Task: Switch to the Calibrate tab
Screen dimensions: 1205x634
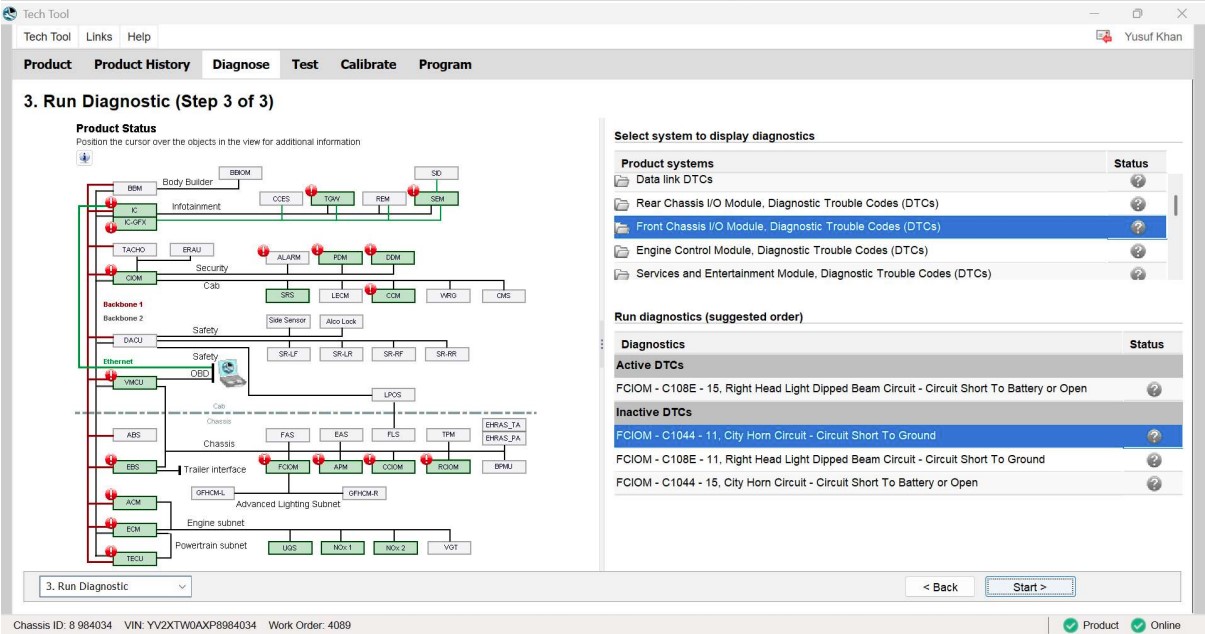Action: [x=368, y=64]
